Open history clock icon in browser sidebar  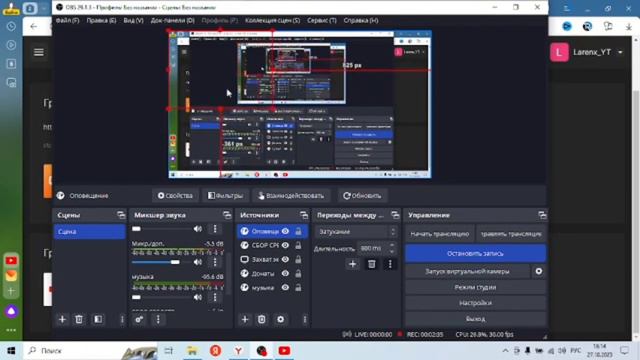click(x=11, y=26)
